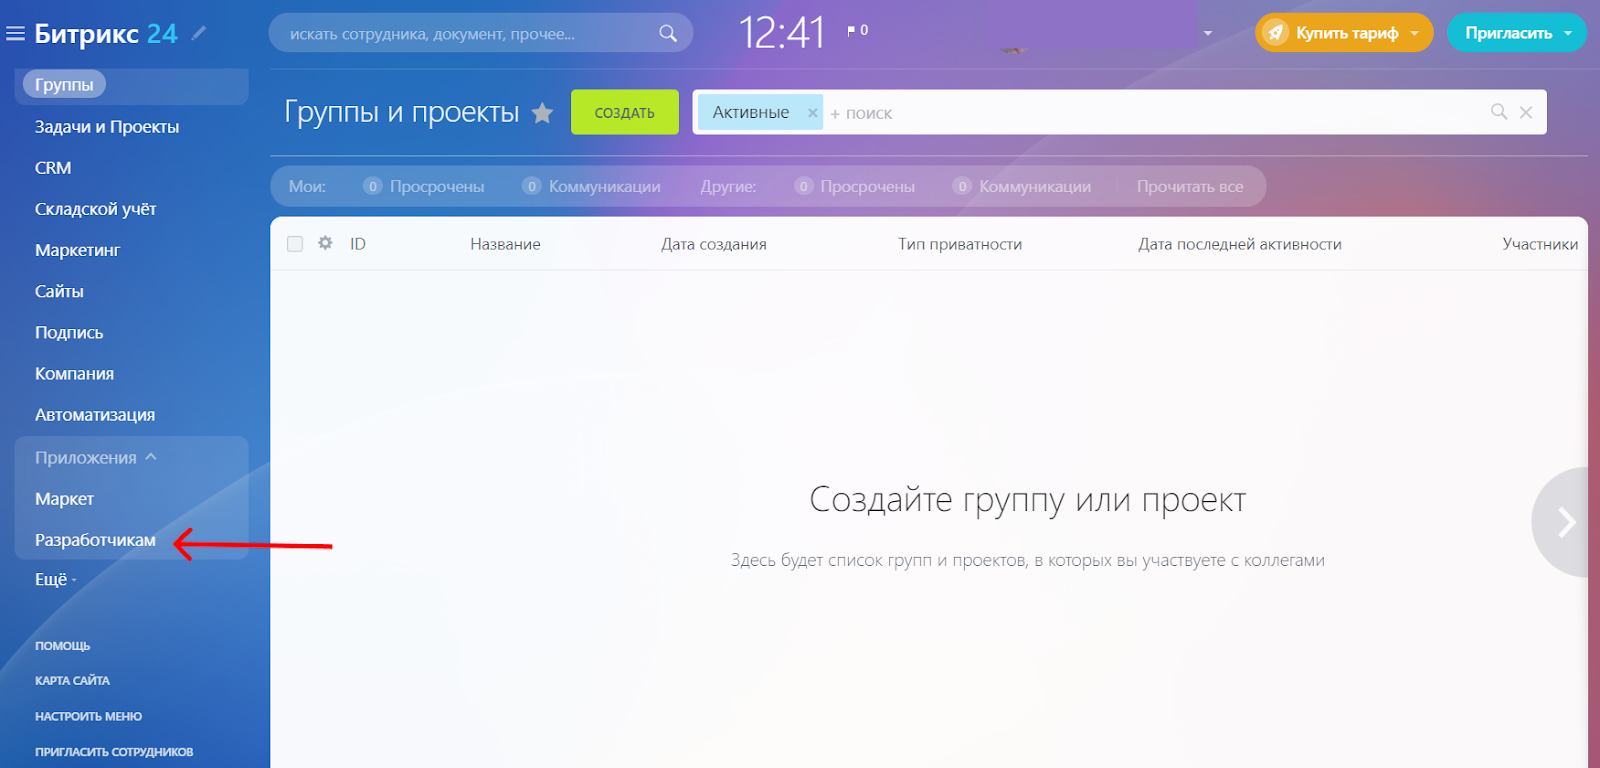Click the right arrow slider at the screen edge
This screenshot has height=768, width=1600.
[x=1564, y=521]
